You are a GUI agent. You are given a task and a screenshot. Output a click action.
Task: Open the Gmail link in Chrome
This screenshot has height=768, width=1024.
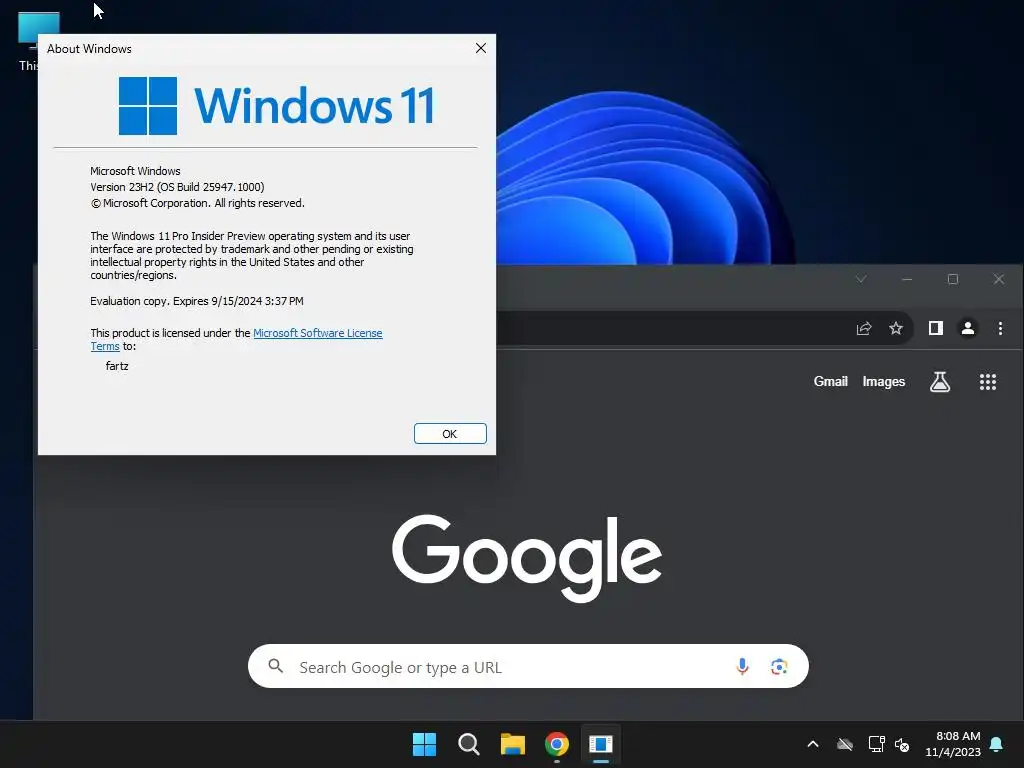coord(830,381)
